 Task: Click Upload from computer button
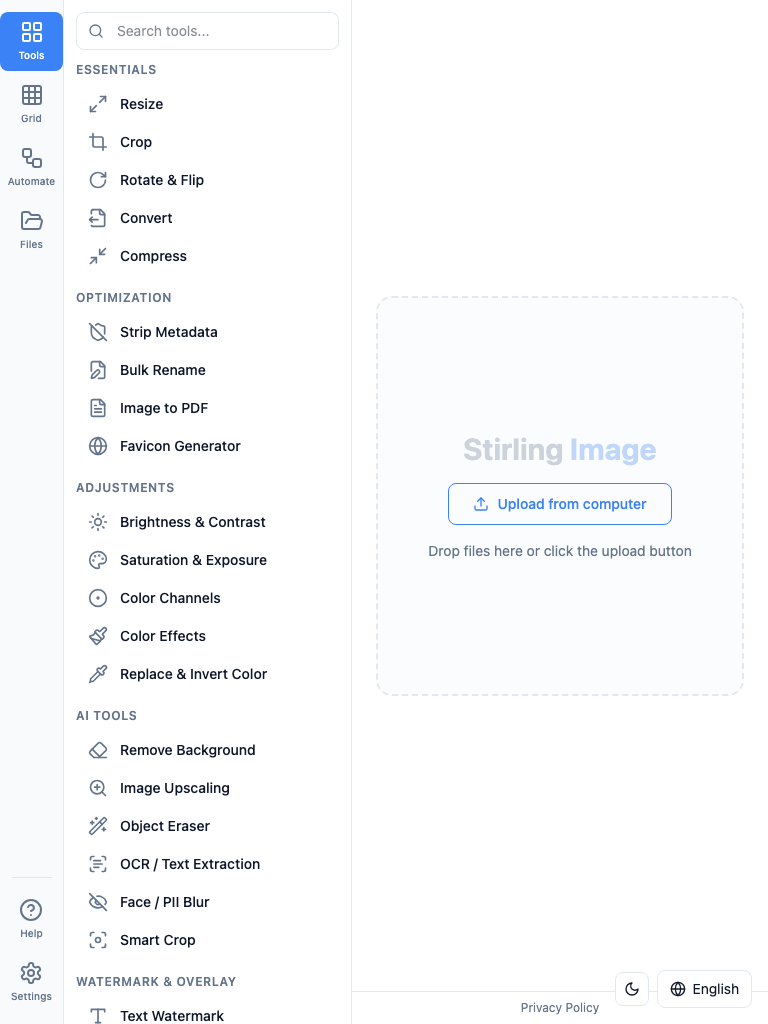coord(560,504)
